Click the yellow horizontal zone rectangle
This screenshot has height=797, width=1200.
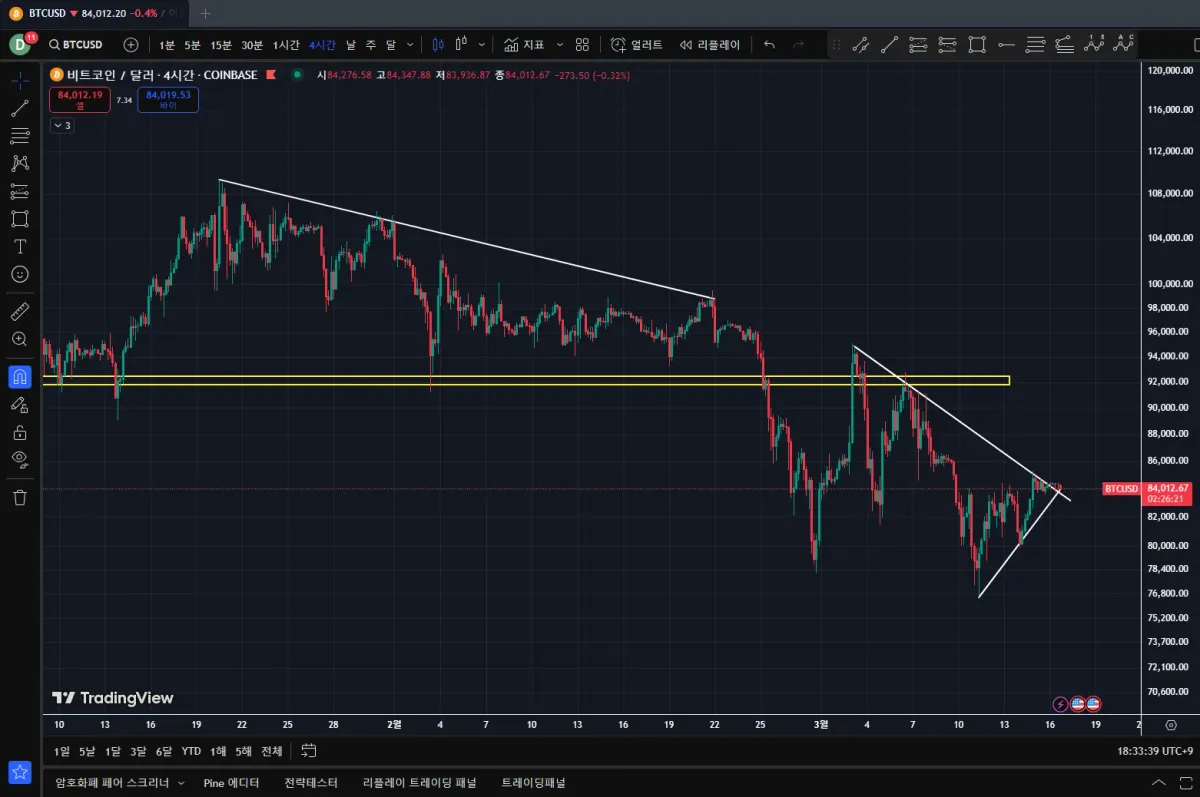[526, 380]
